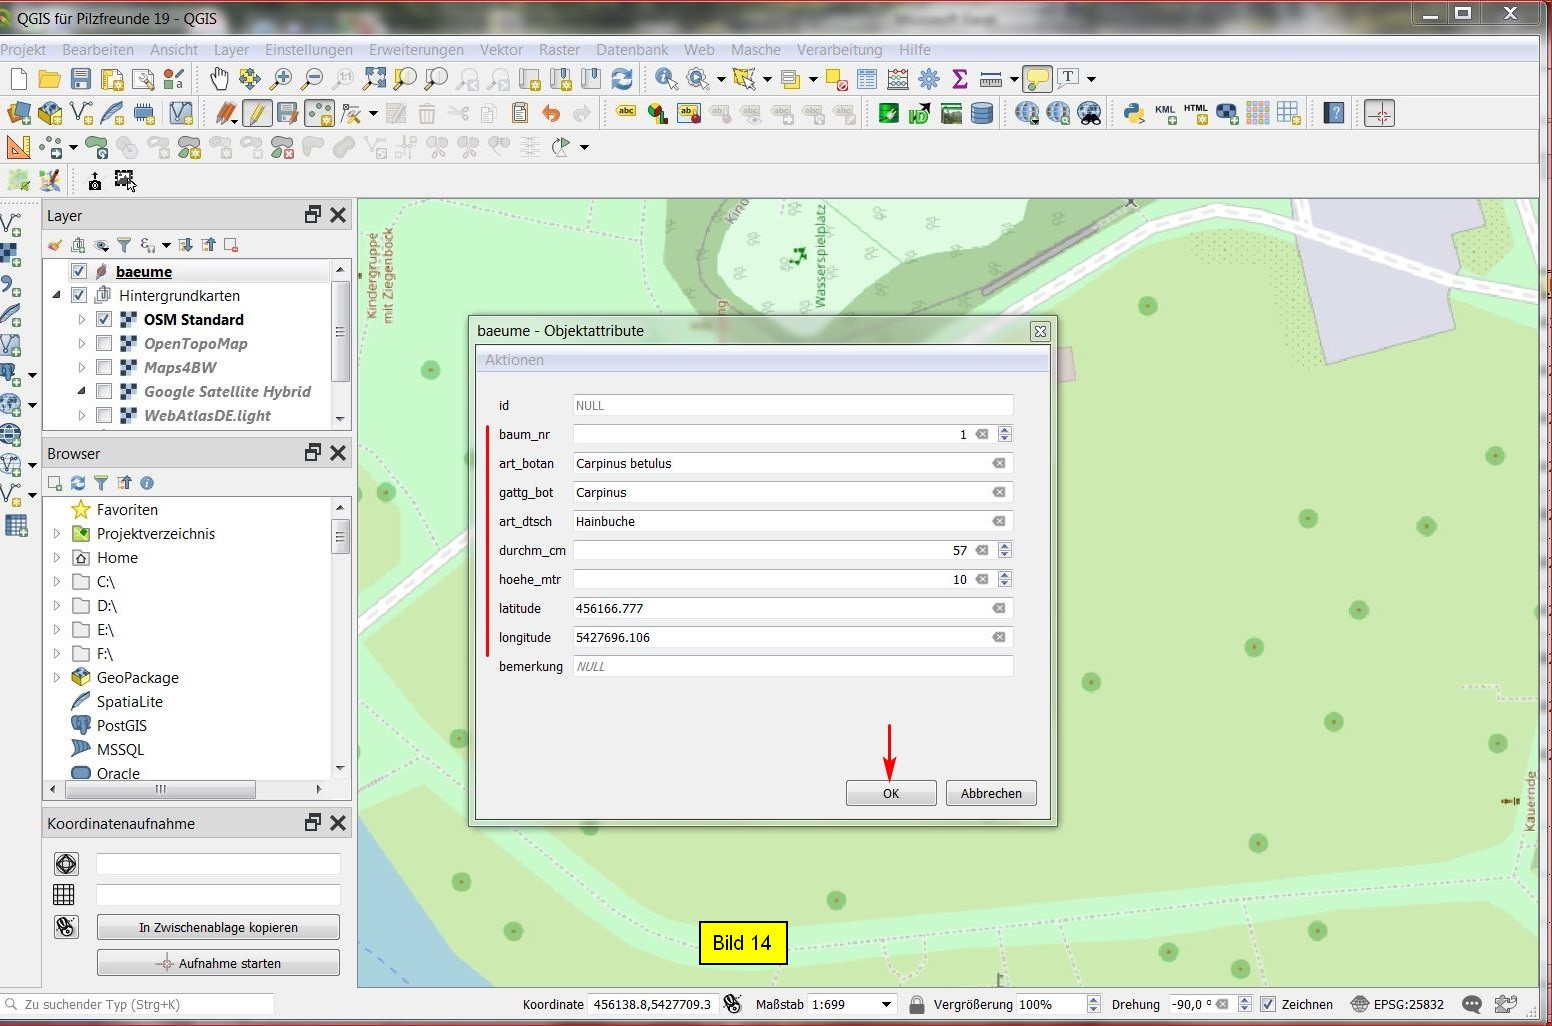Select the Pan Map hand tool
The width and height of the screenshot is (1552, 1026).
point(218,79)
